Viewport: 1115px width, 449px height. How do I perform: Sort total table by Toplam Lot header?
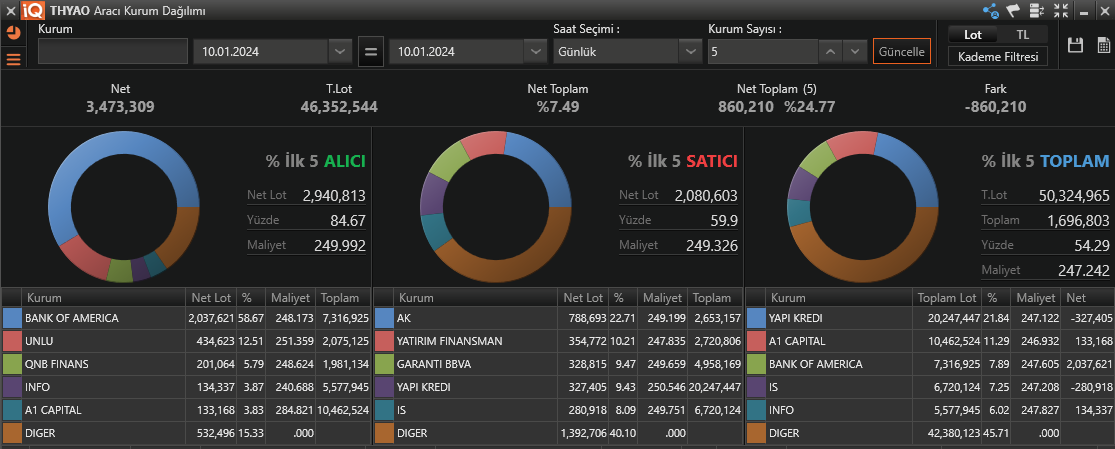948,298
